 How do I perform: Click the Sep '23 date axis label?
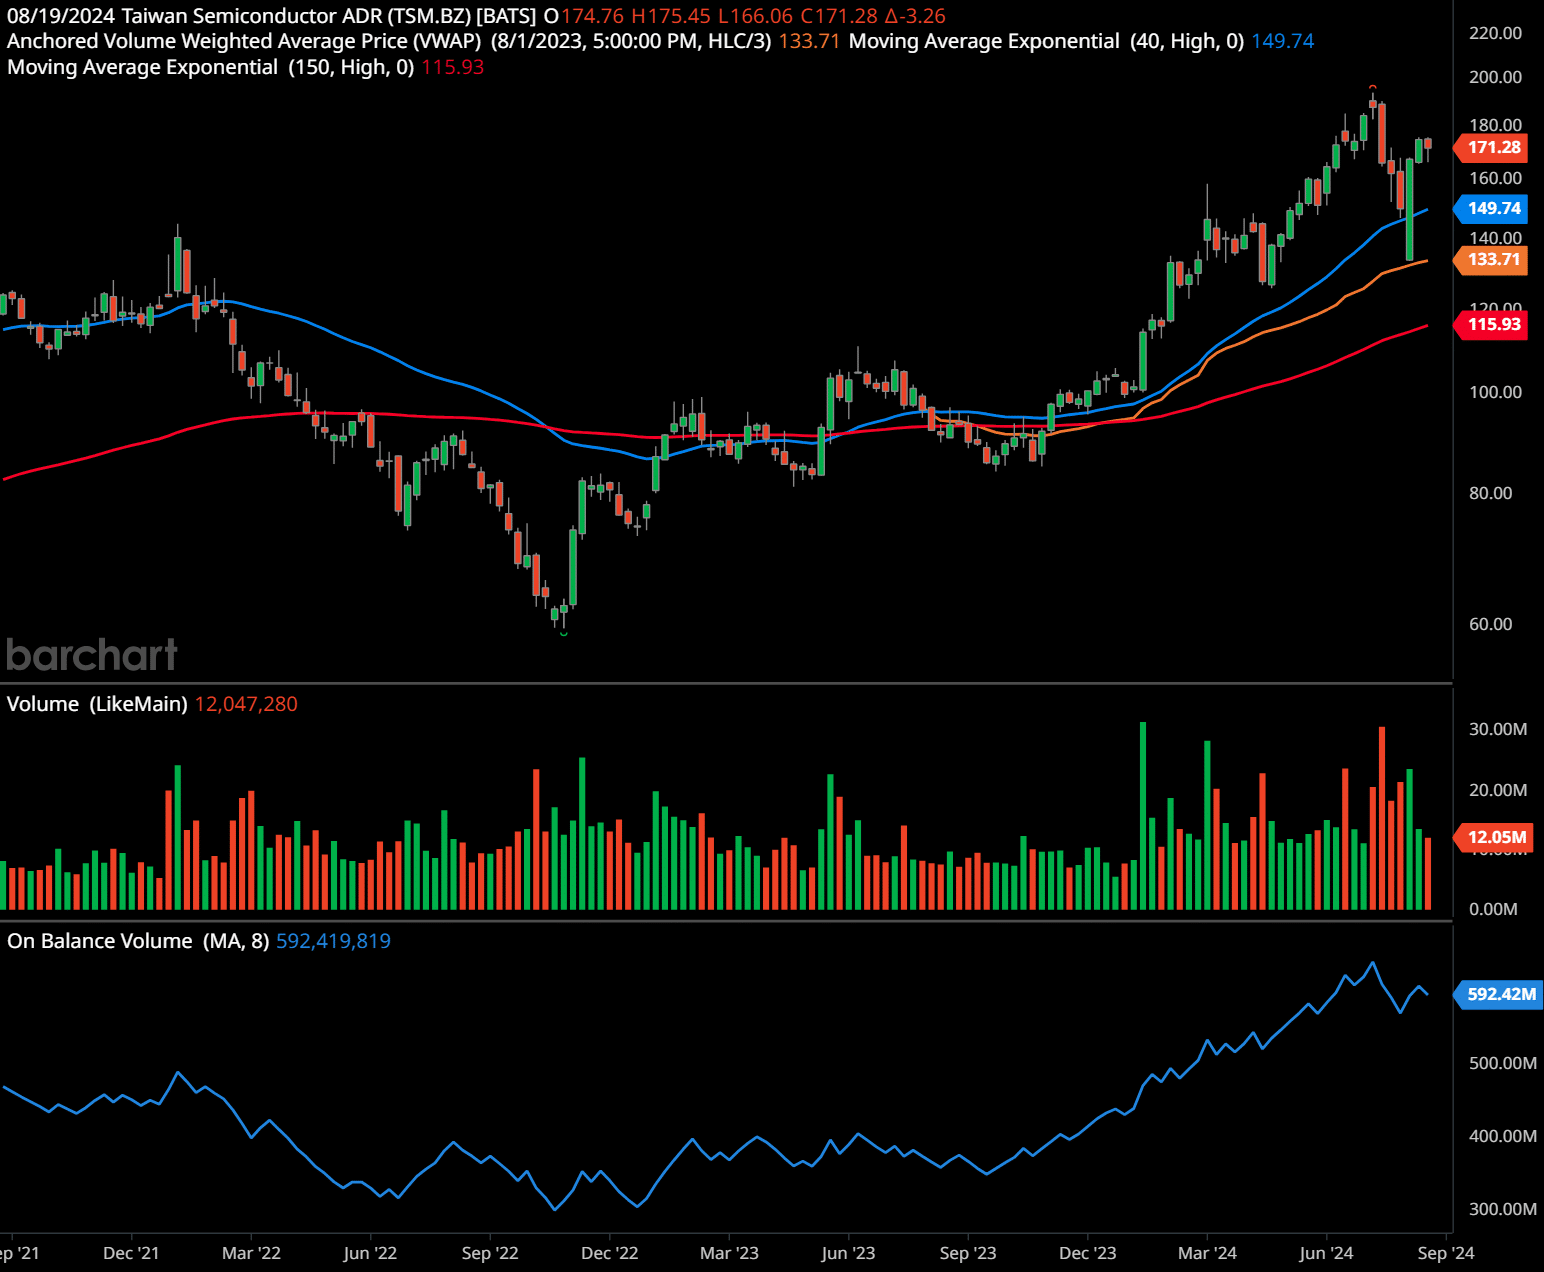point(968,1253)
